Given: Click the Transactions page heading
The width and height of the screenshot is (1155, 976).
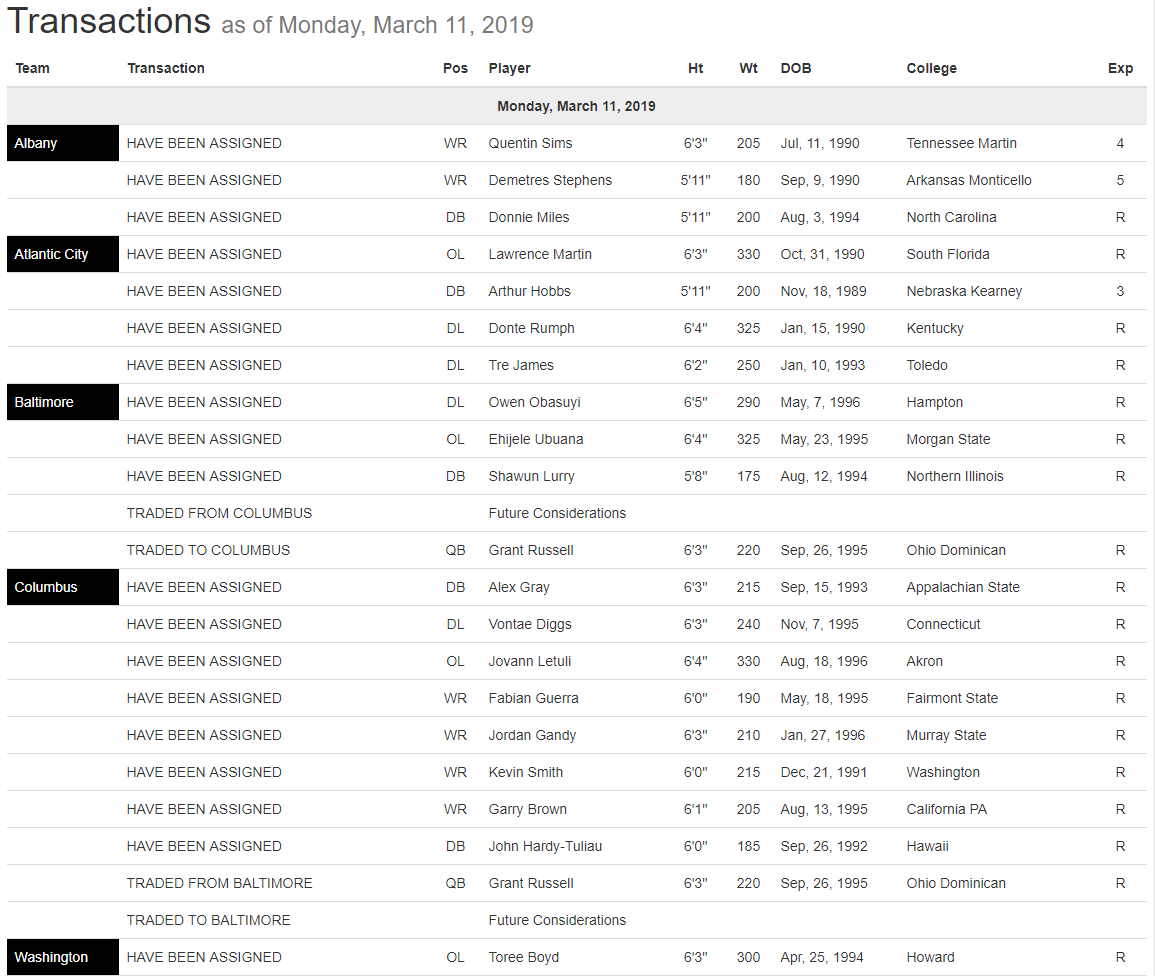Looking at the screenshot, I should pos(109,21).
